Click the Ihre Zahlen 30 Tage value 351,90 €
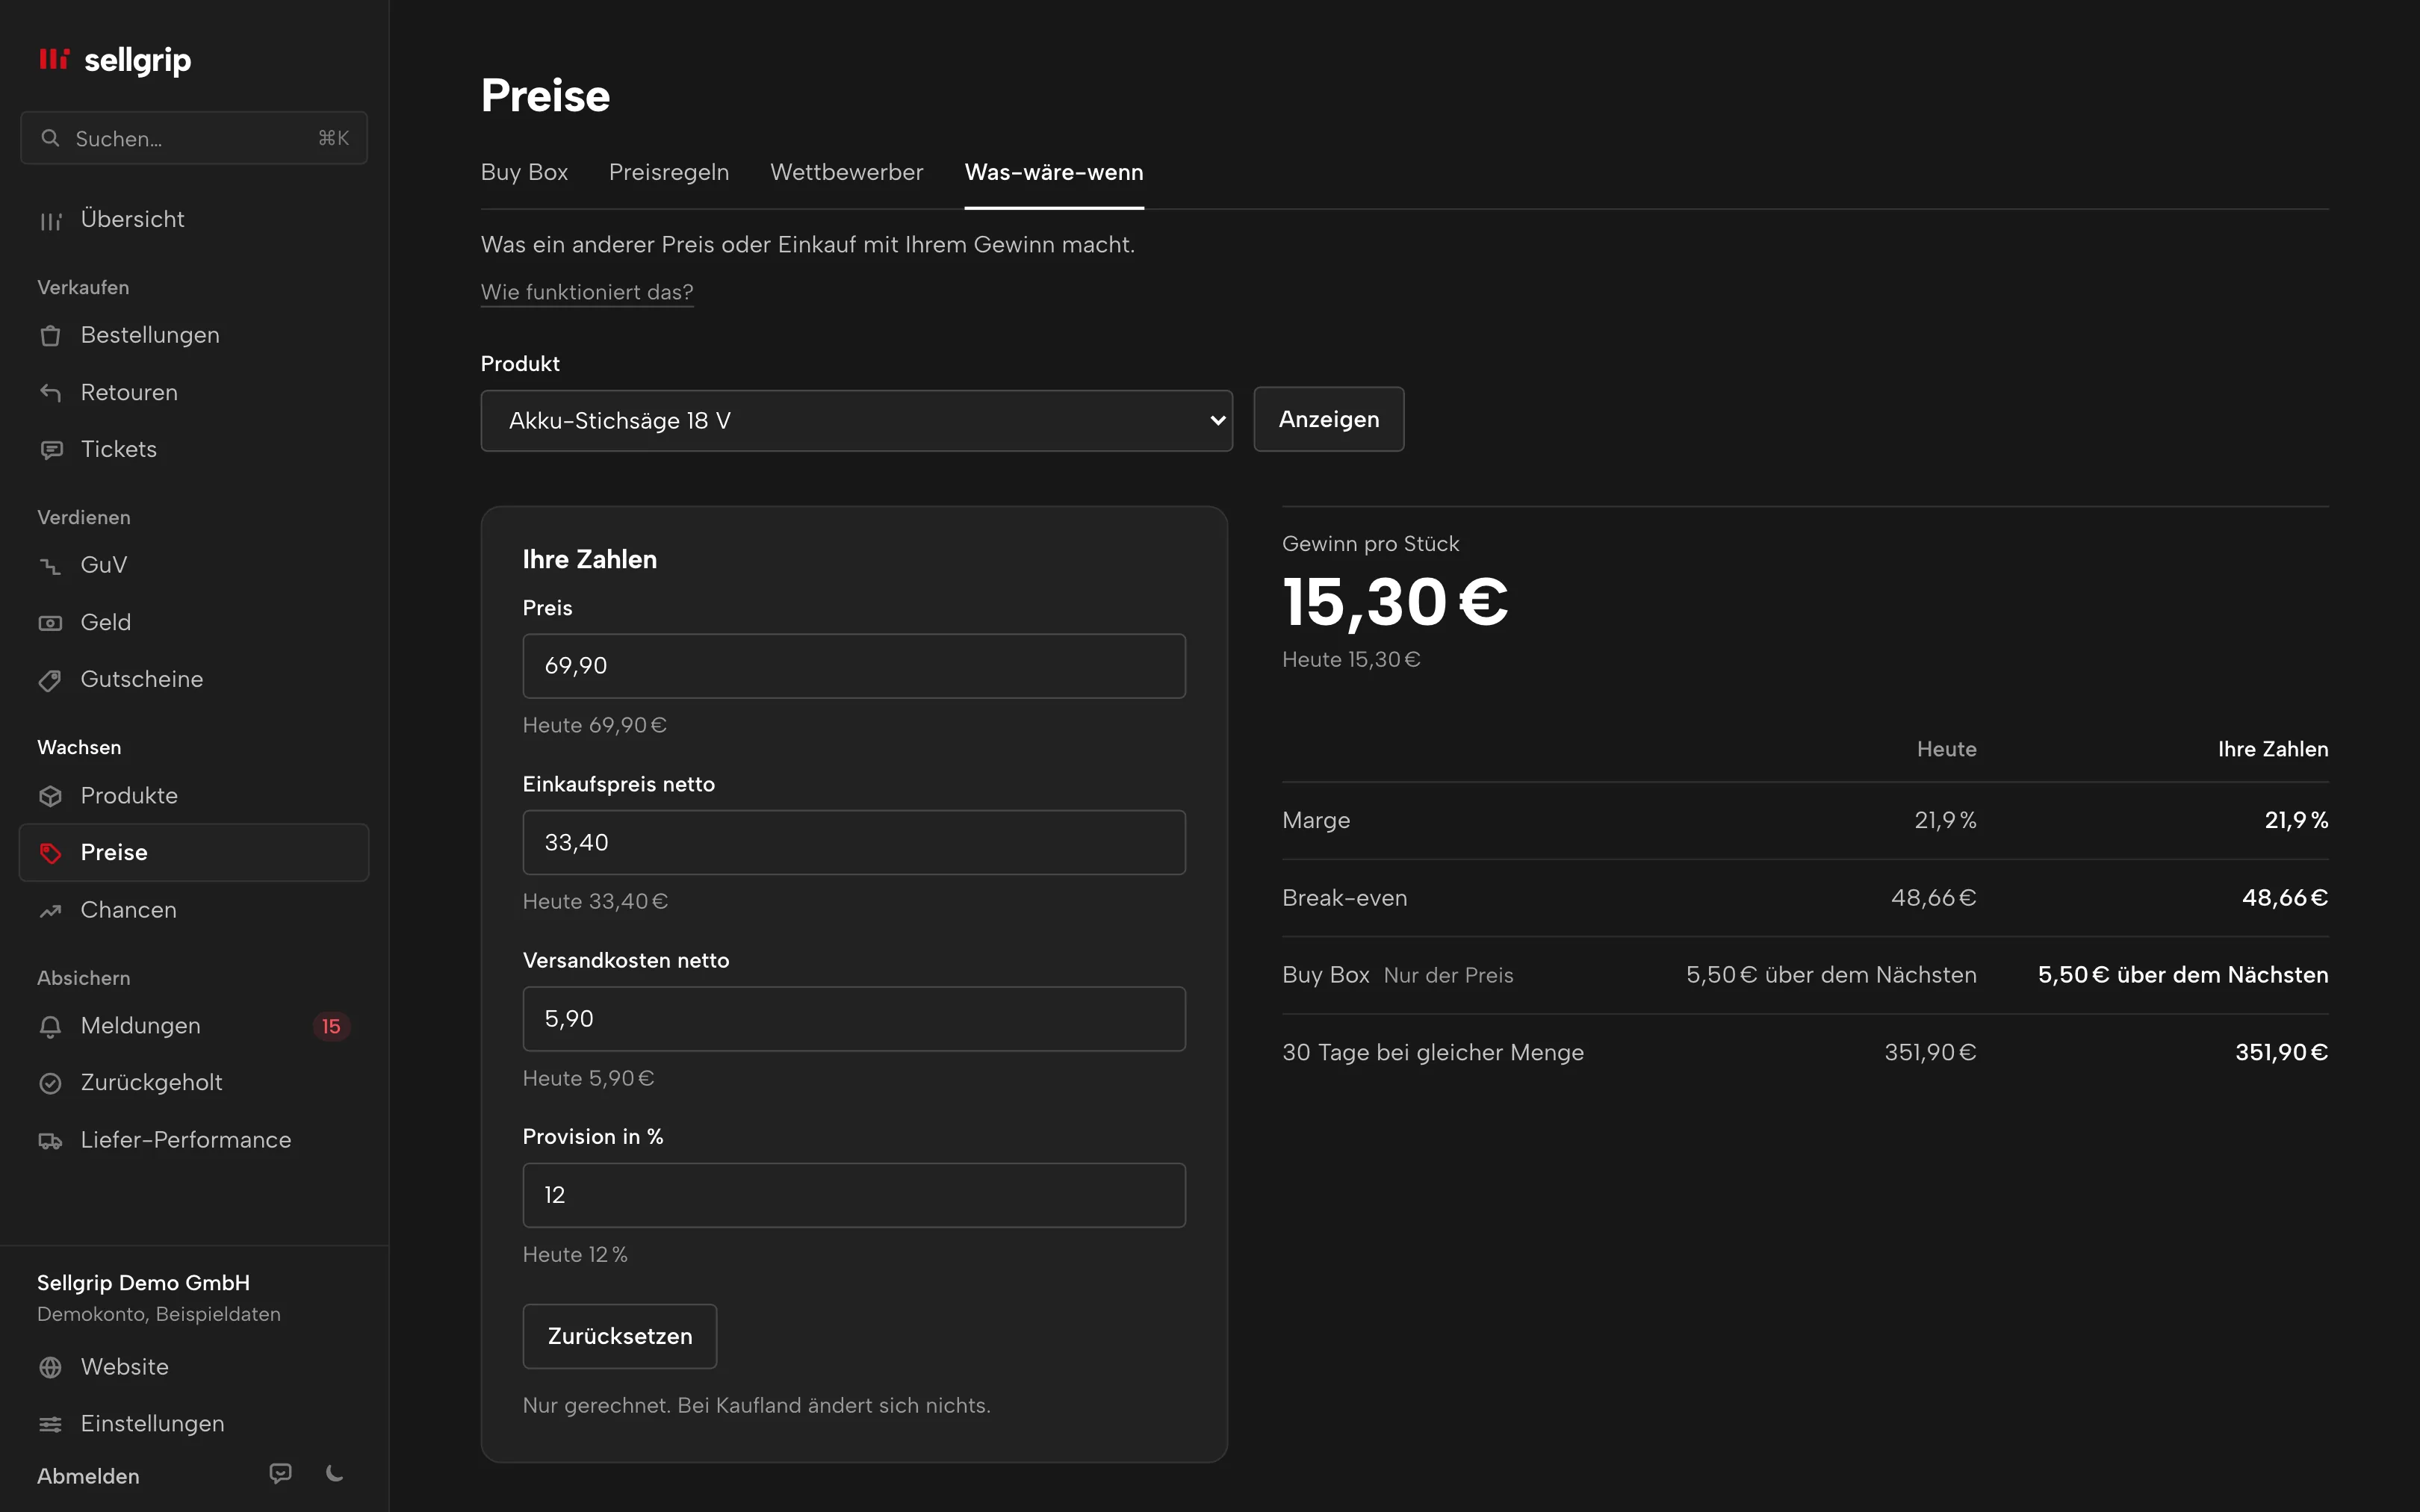 click(2281, 1052)
